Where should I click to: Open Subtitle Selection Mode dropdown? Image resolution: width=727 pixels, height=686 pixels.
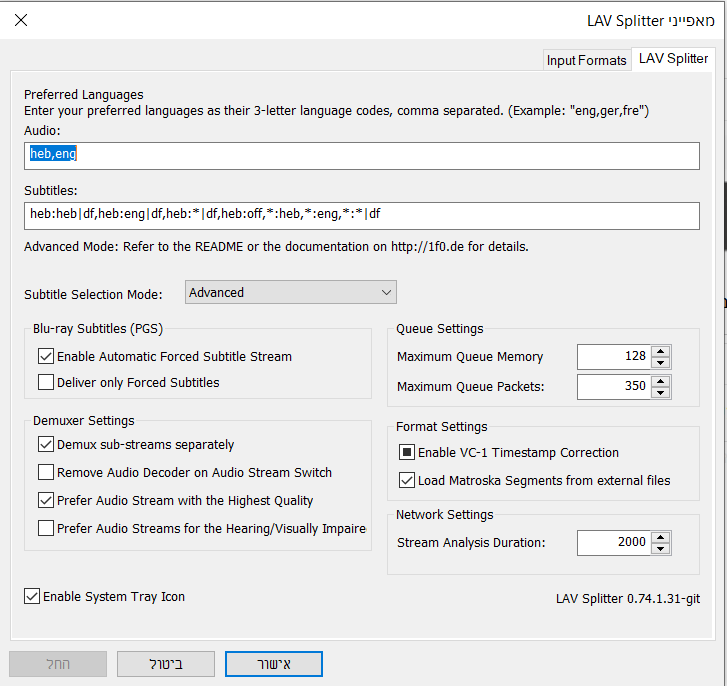291,292
